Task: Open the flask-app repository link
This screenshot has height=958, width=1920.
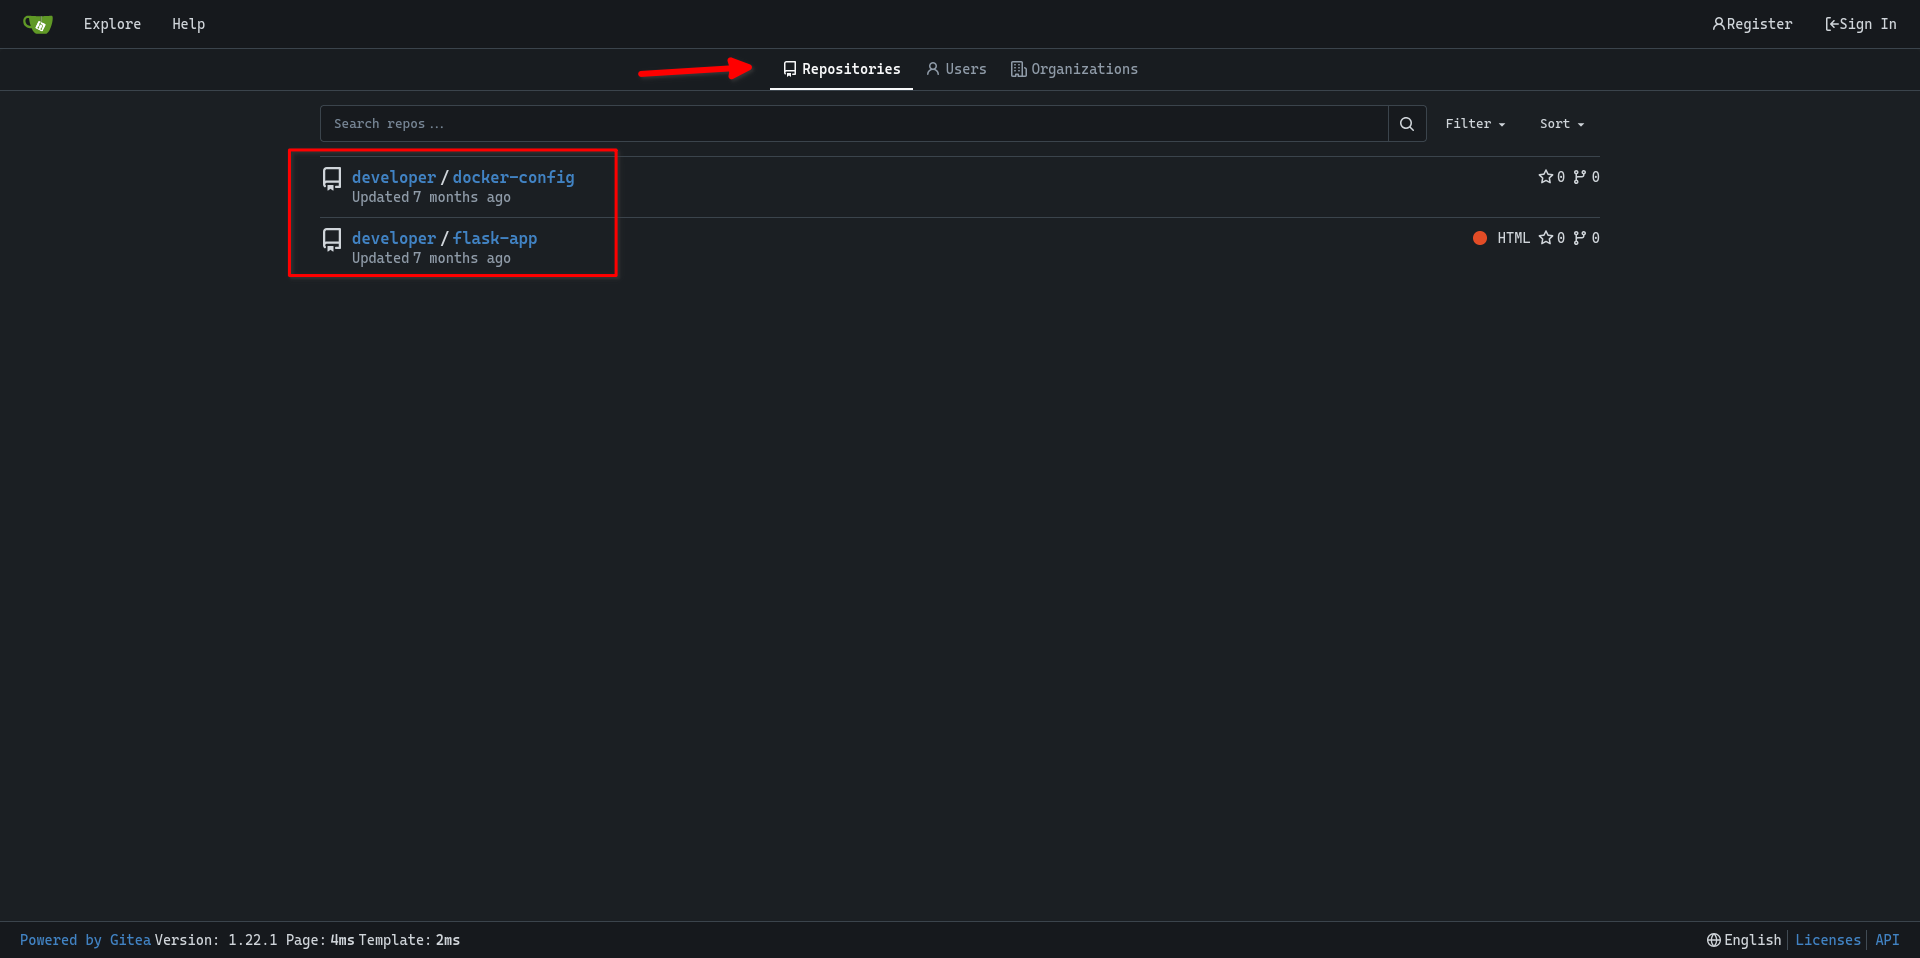Action: pos(494,238)
